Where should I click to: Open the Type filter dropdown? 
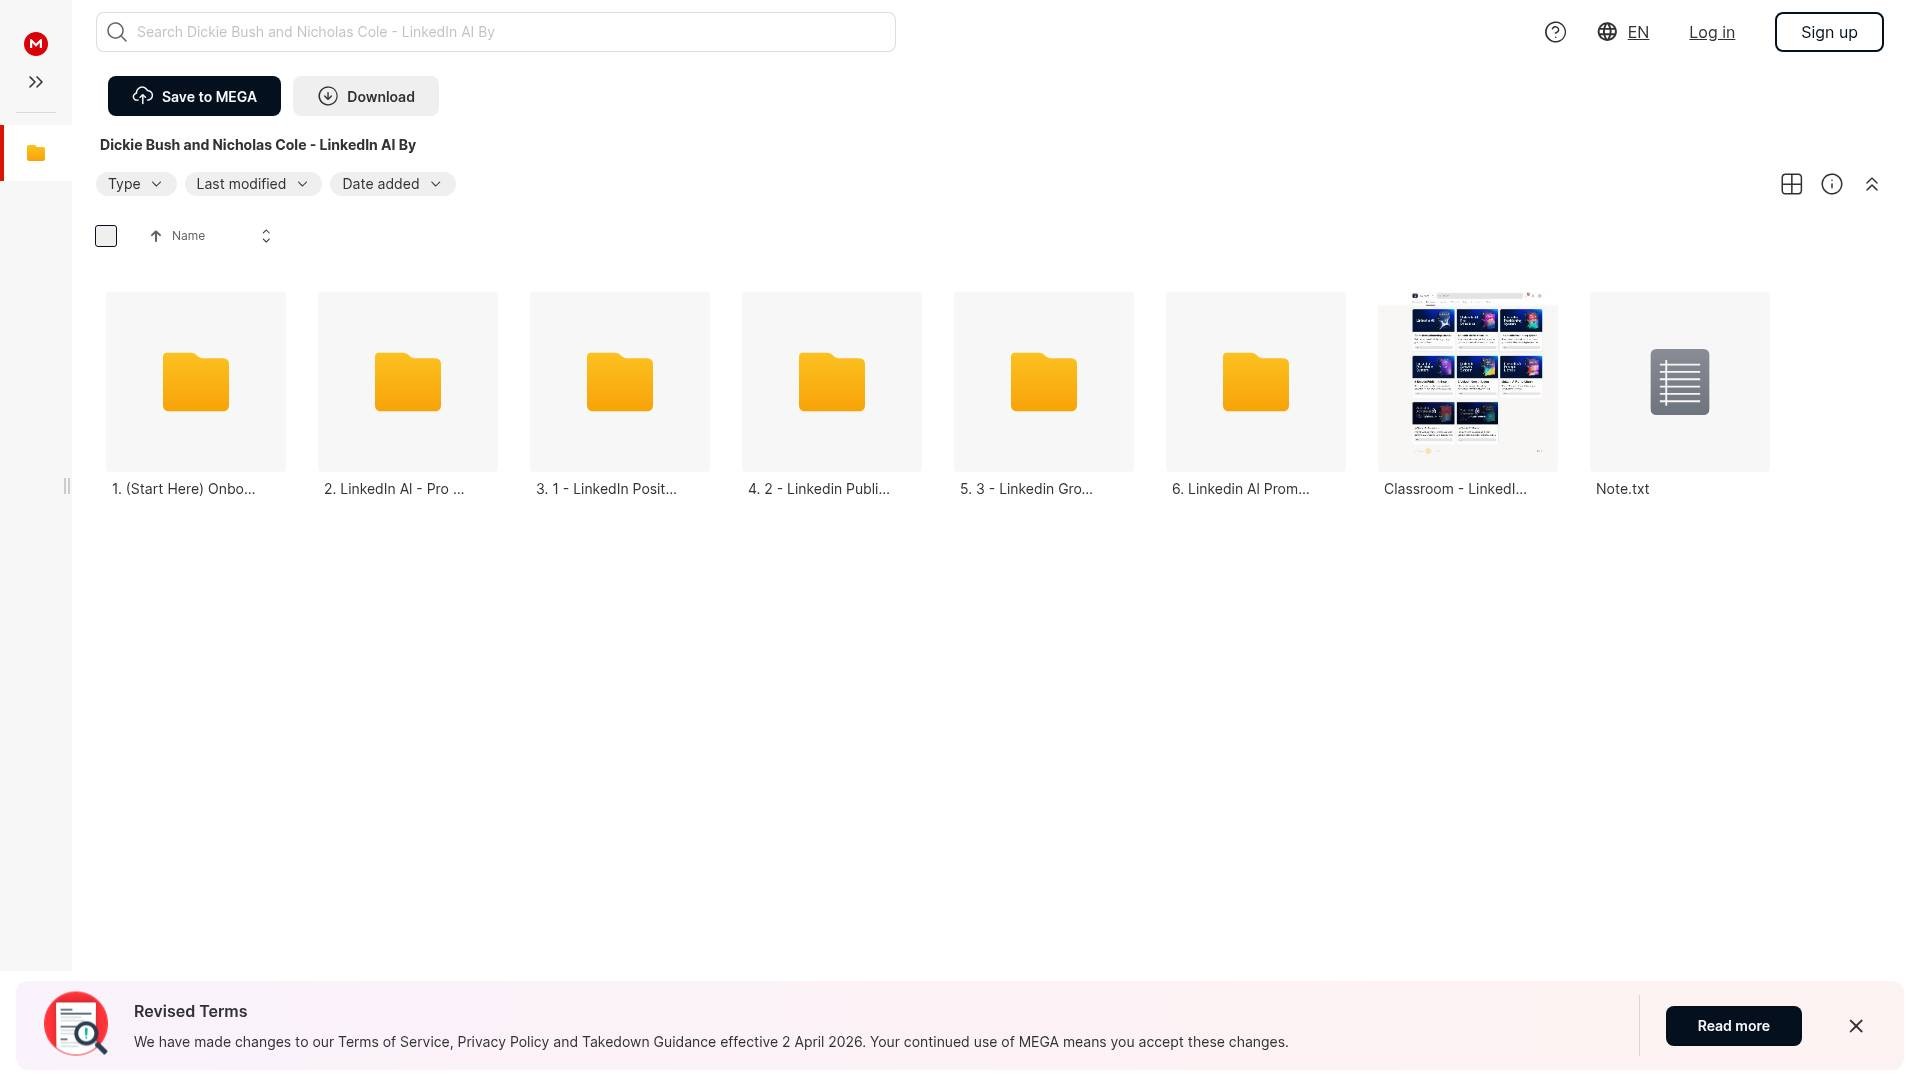[135, 184]
